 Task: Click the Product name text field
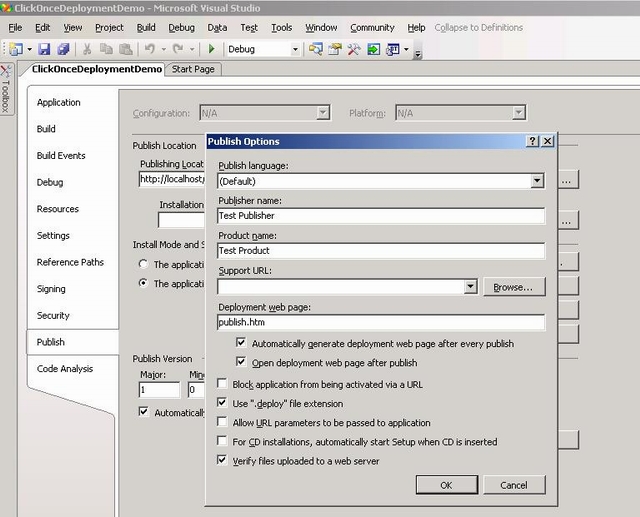[381, 251]
